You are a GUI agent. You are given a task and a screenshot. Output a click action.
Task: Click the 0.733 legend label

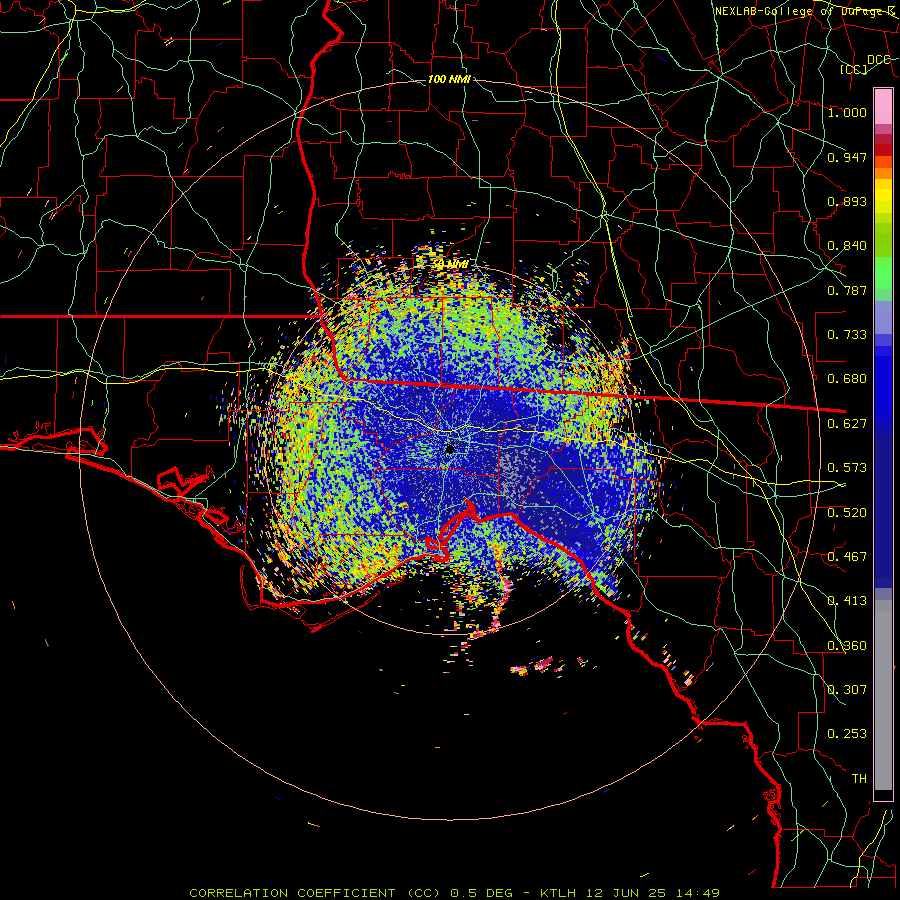click(847, 335)
